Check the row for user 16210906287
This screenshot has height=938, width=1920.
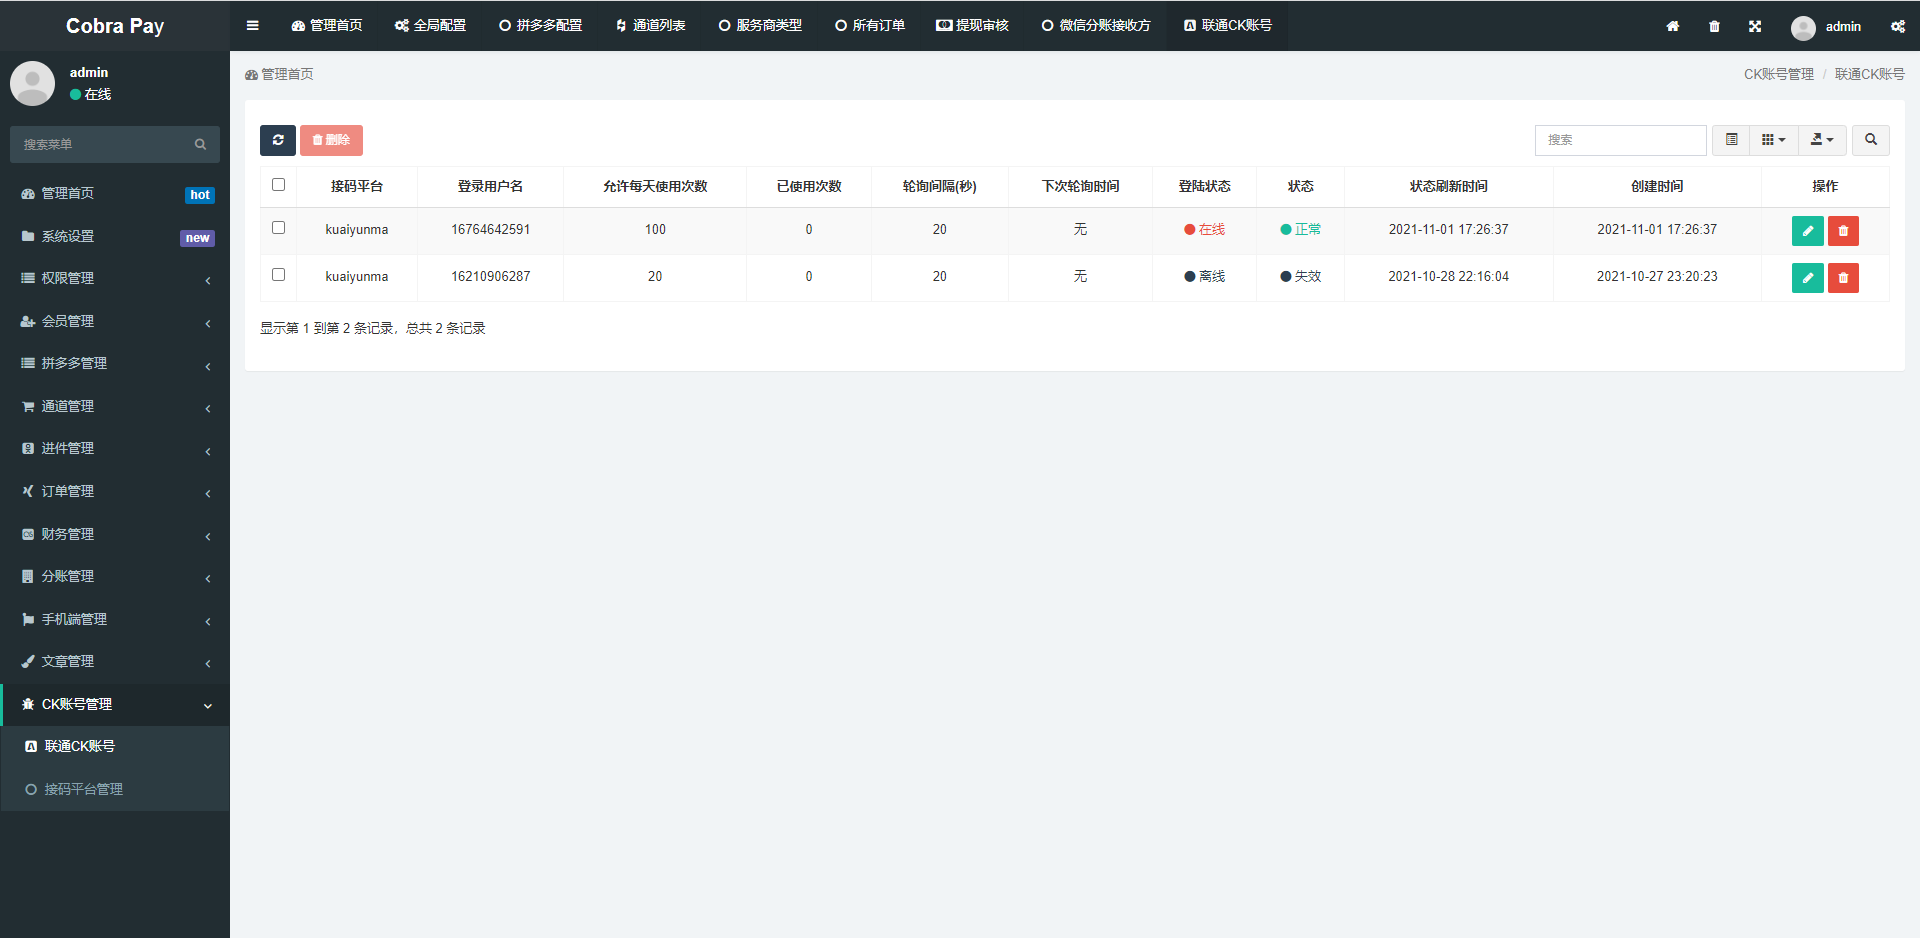pyautogui.click(x=278, y=274)
